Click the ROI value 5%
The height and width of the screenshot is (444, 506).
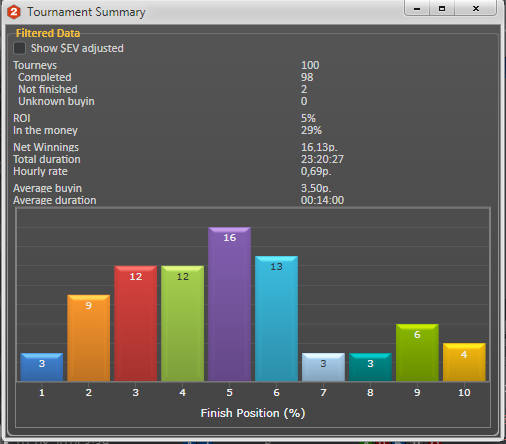pos(308,118)
